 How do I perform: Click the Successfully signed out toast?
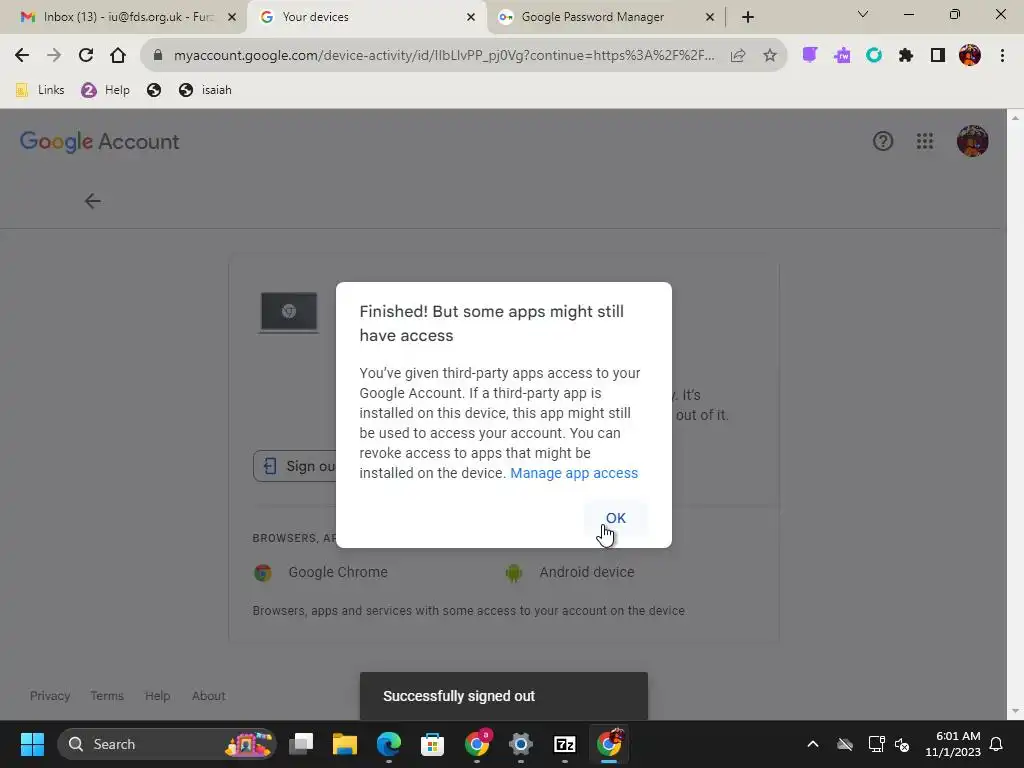point(504,696)
